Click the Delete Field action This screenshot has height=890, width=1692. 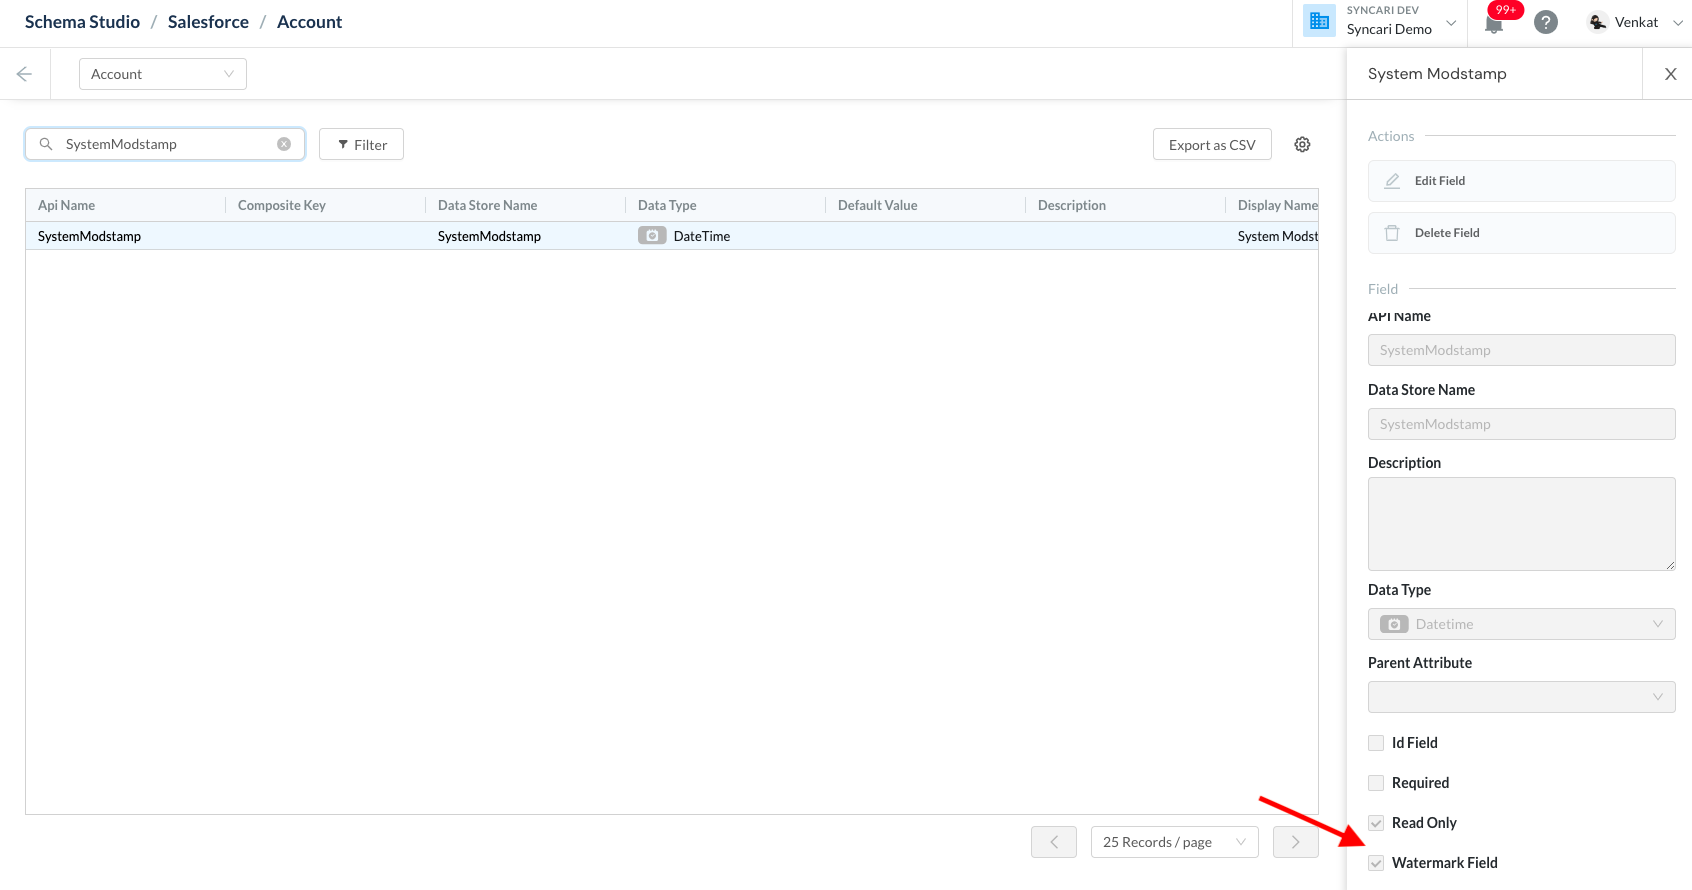tap(1522, 233)
